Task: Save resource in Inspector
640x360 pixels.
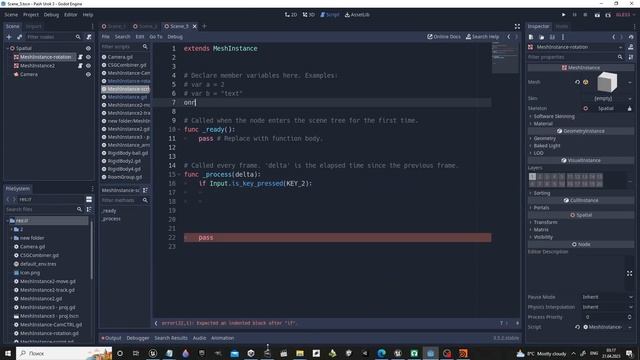Action: (x=552, y=37)
